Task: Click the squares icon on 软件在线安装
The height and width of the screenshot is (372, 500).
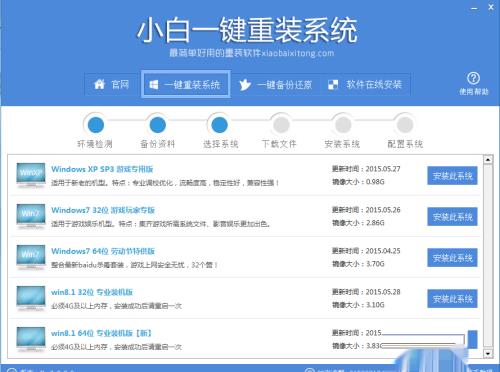Action: pos(333,85)
